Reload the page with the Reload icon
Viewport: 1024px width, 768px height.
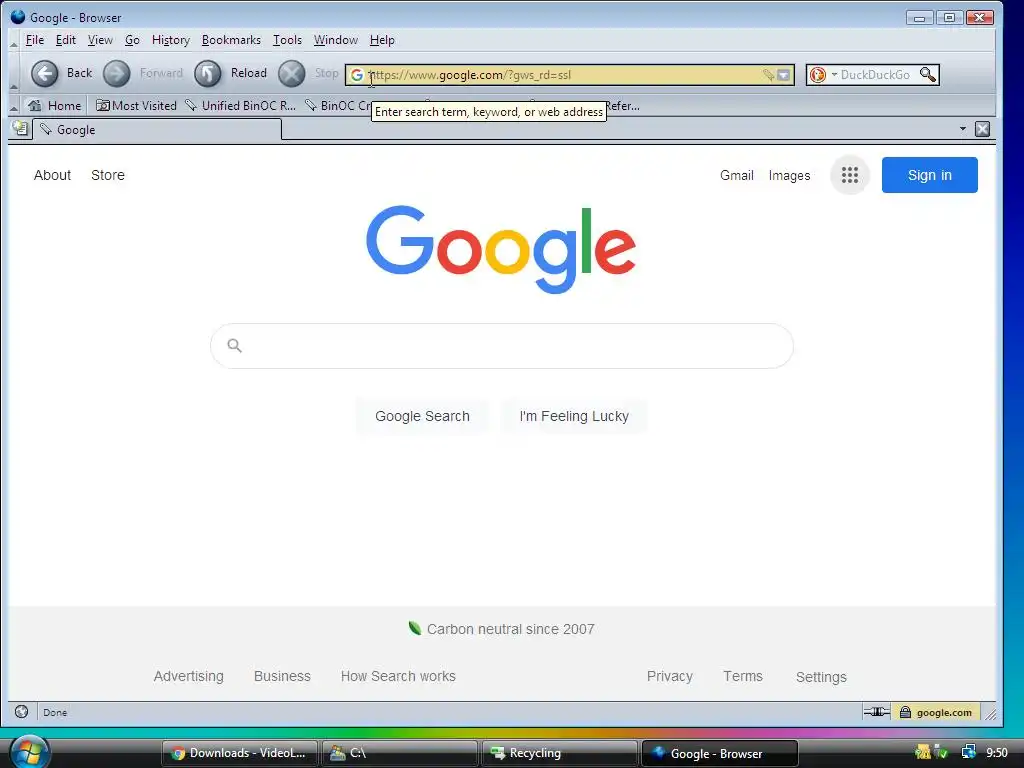(x=208, y=73)
